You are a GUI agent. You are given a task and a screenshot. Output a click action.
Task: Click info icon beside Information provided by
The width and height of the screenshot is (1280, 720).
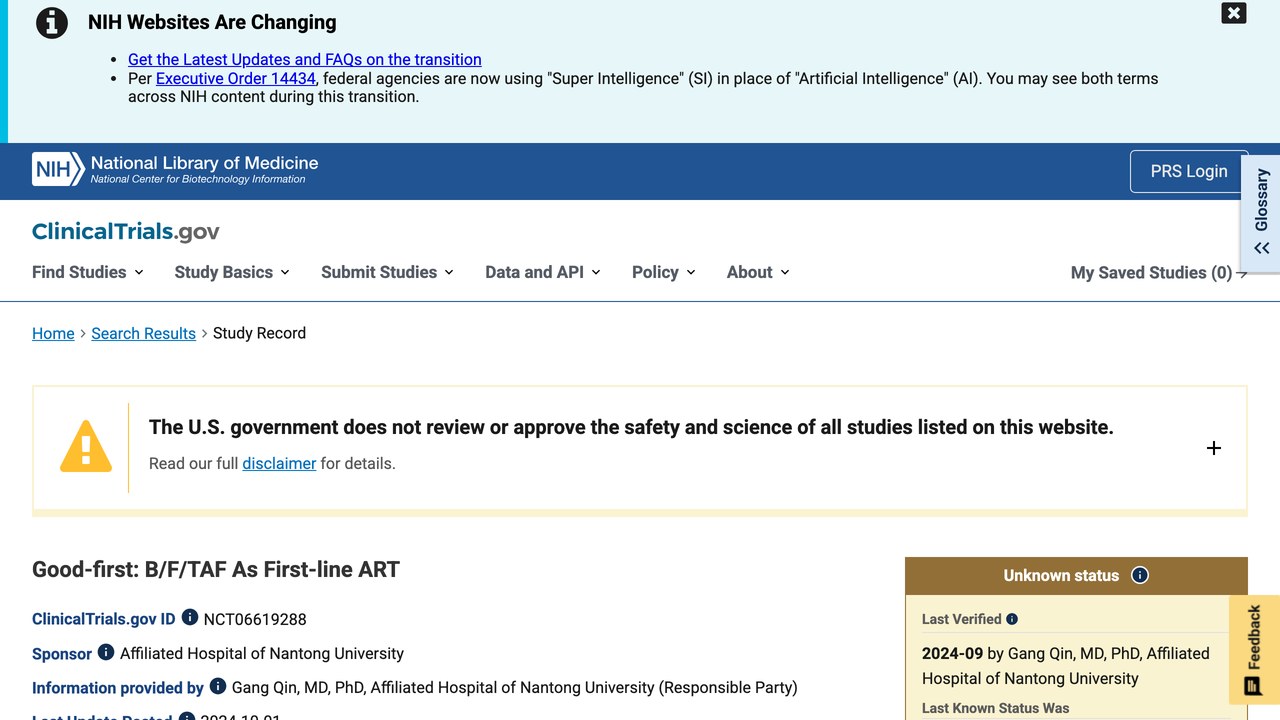[218, 686]
